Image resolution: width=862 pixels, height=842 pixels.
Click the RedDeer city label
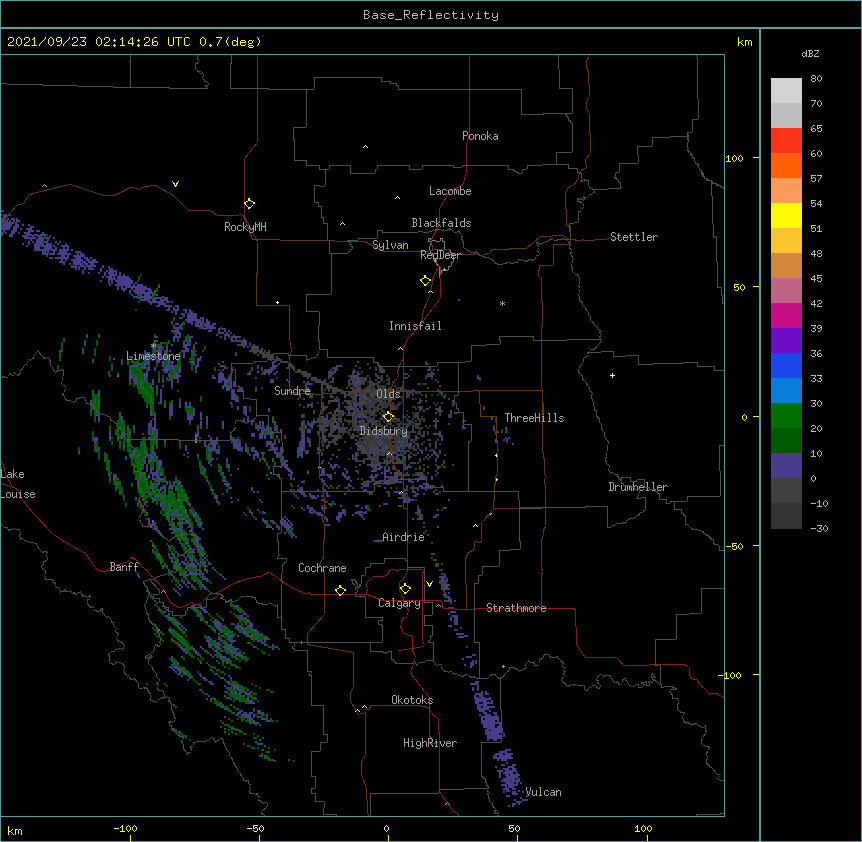pyautogui.click(x=440, y=255)
